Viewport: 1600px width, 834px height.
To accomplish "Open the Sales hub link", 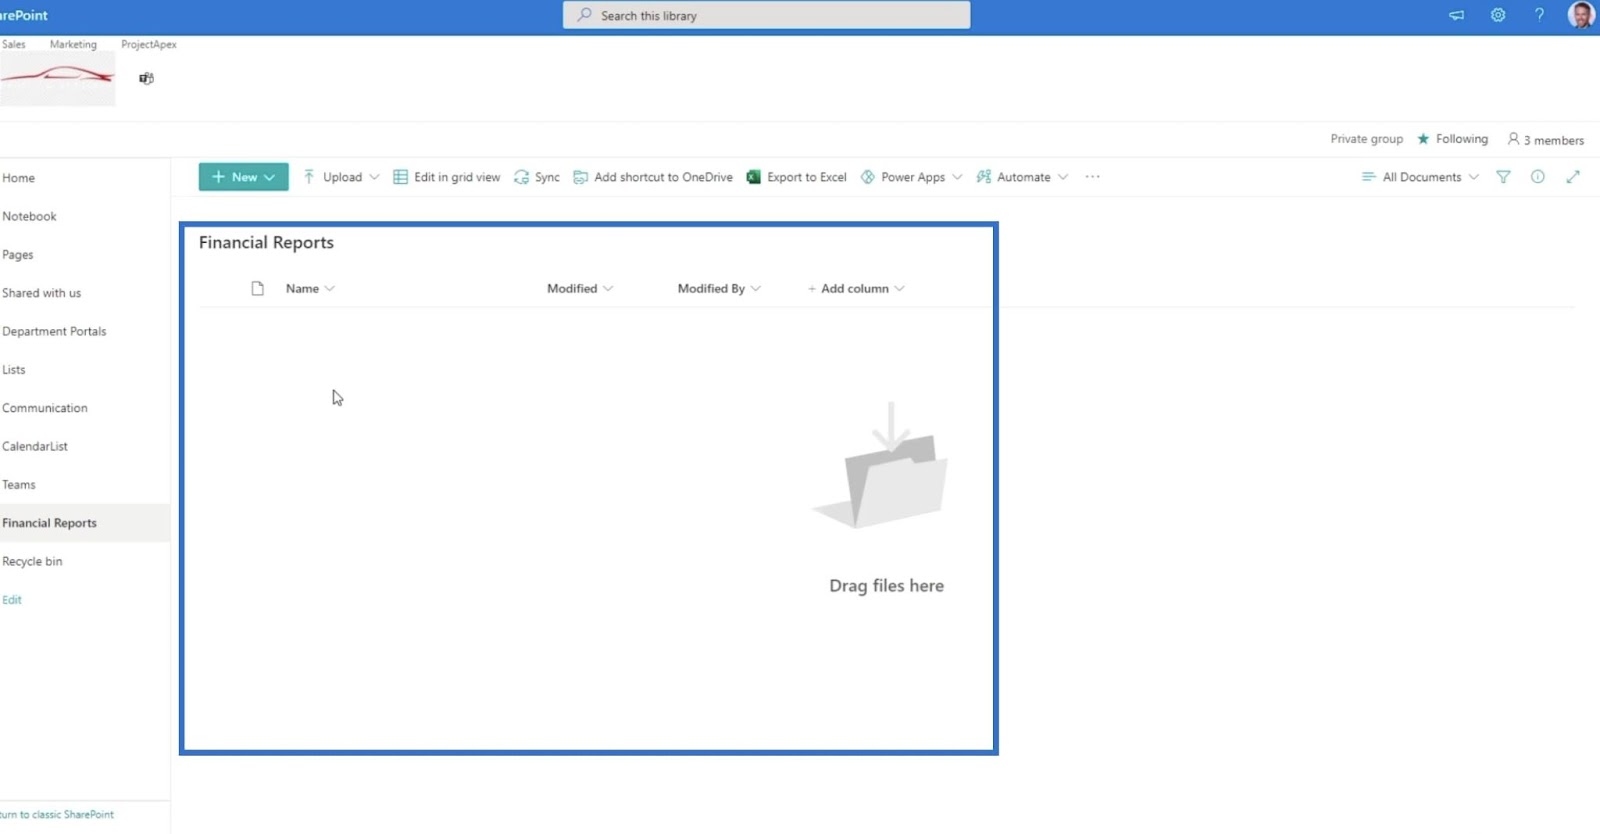I will point(14,44).
